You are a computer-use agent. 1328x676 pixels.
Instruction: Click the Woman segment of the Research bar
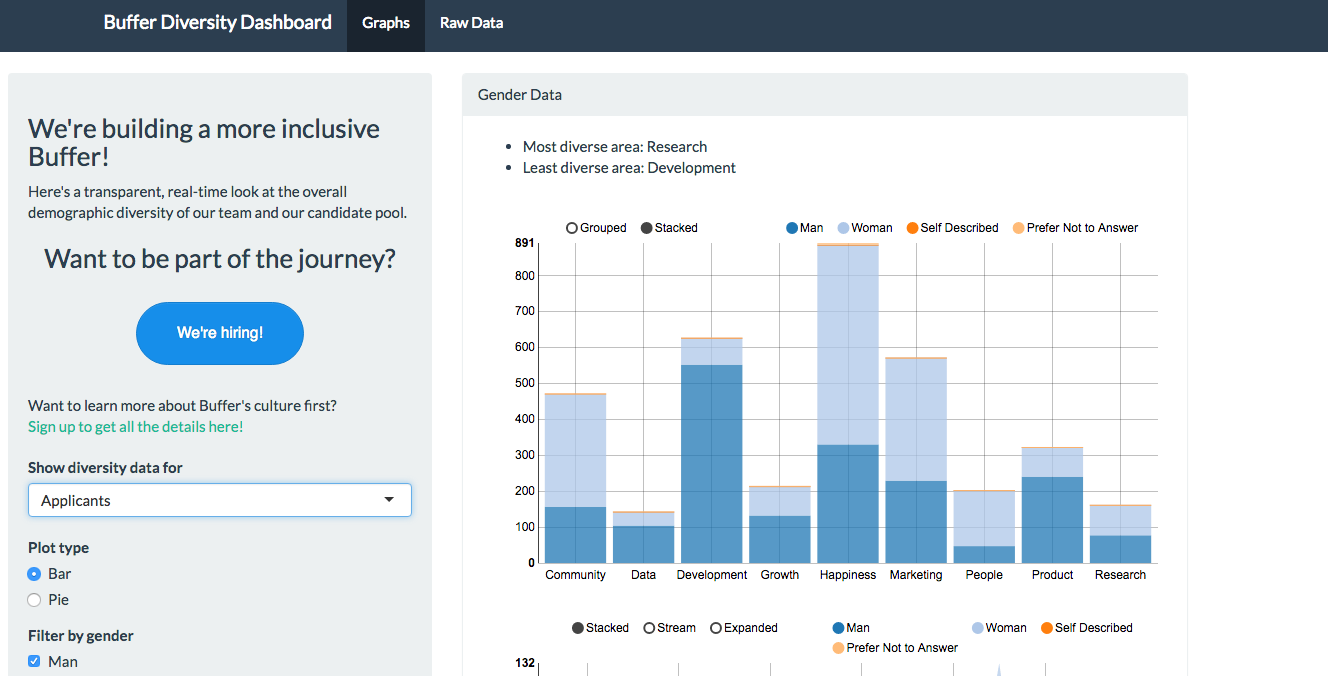(1120, 521)
